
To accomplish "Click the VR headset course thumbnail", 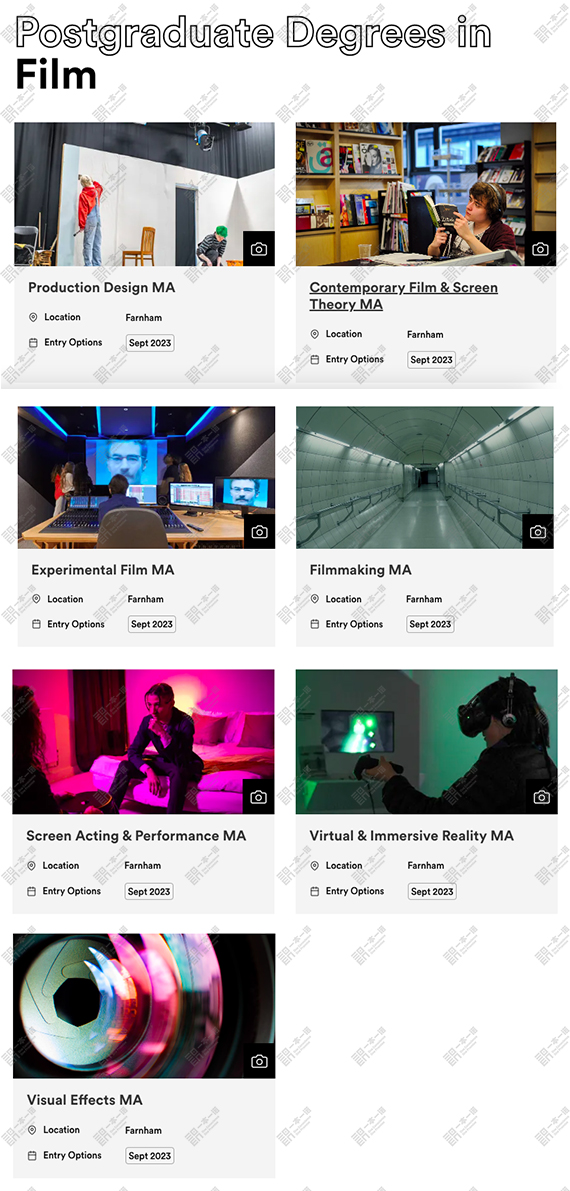I will tap(426, 741).
